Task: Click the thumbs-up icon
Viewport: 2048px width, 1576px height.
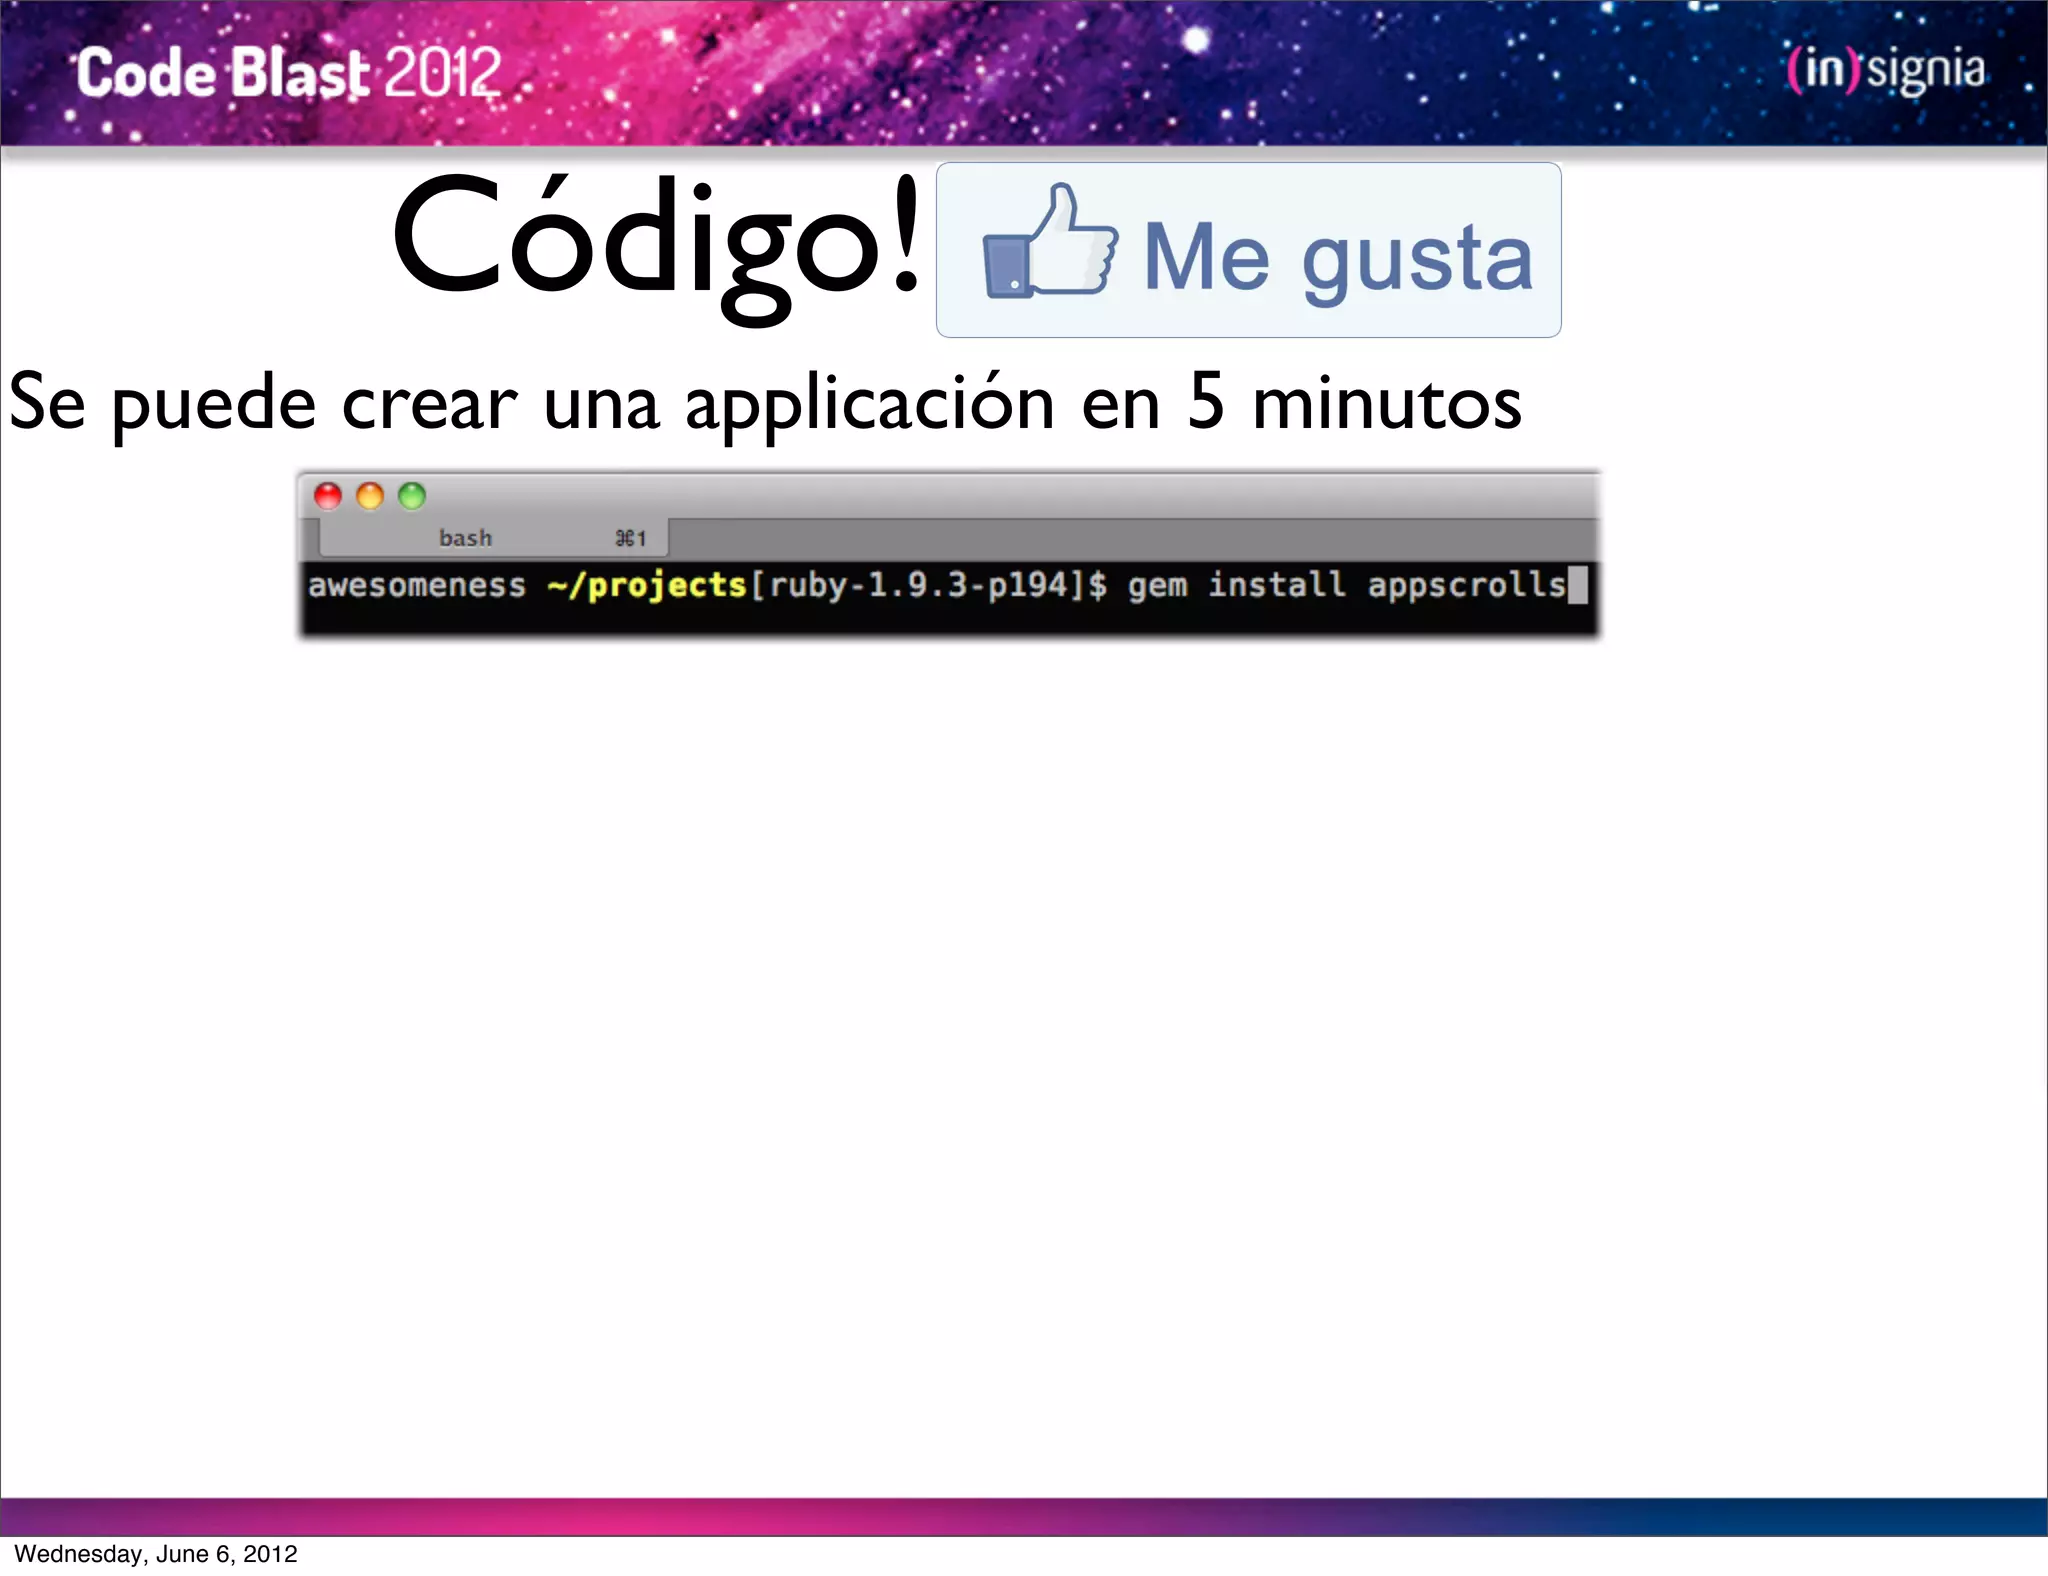Action: pos(1049,241)
